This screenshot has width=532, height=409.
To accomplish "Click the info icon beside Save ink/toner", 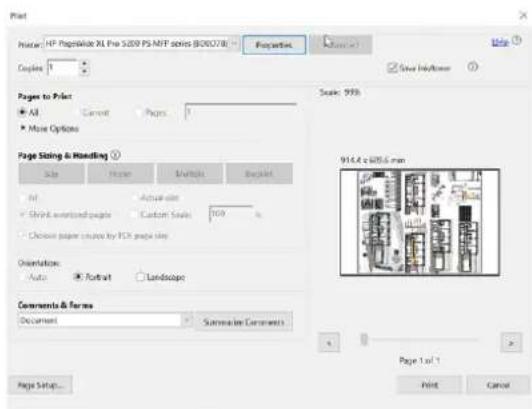I will tap(473, 67).
